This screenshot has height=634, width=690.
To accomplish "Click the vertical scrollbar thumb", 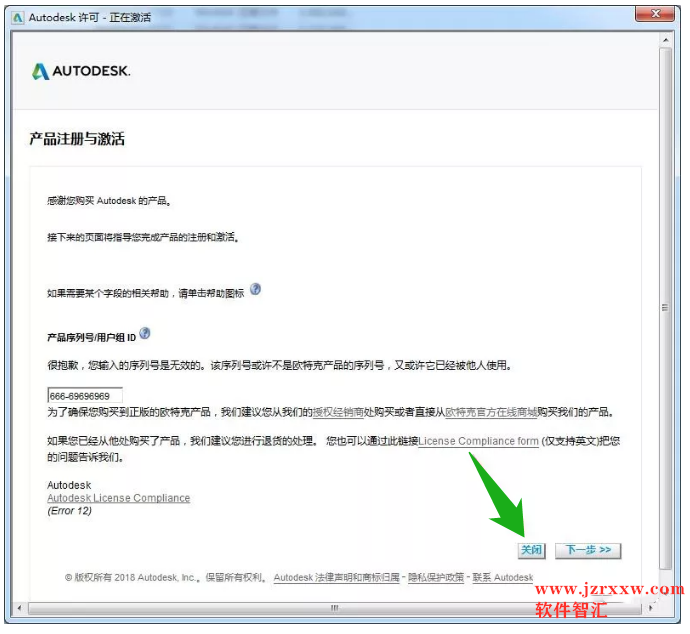I will point(665,308).
